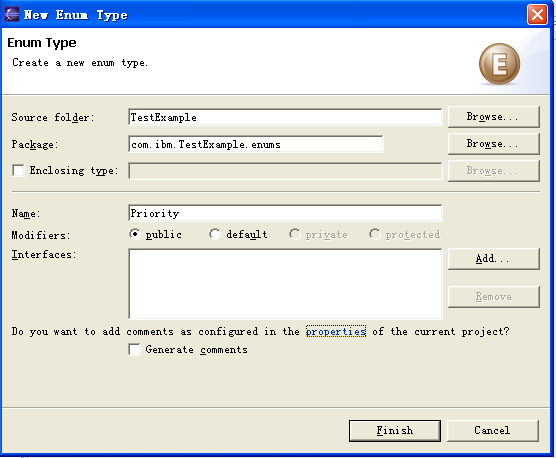Open the project properties link
556x458 pixels.
(x=336, y=331)
